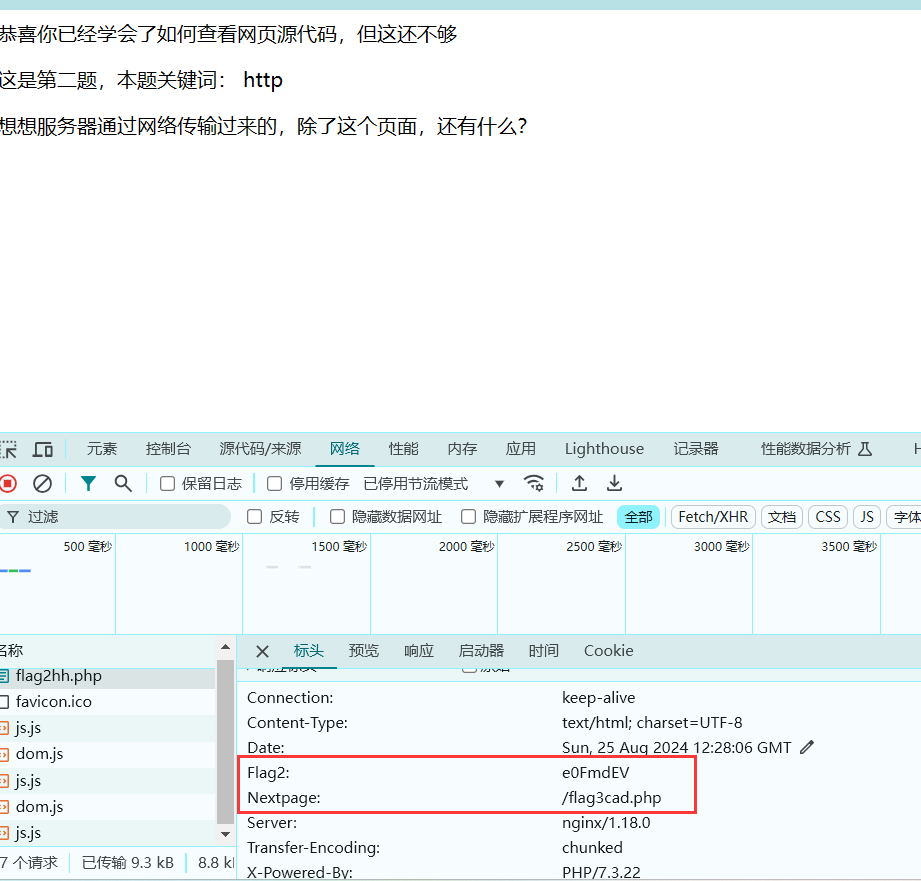Image resolution: width=921 pixels, height=881 pixels.
Task: Open network conditions wifi icon
Action: click(535, 484)
